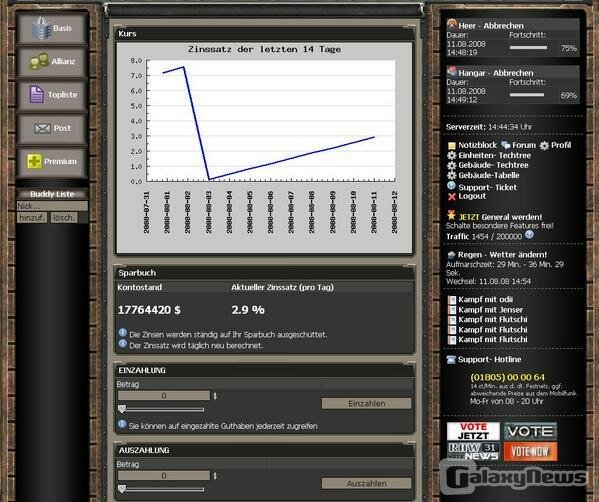599x502 pixels.
Task: Click the Auszahlung Betrag input field
Action: [164, 476]
